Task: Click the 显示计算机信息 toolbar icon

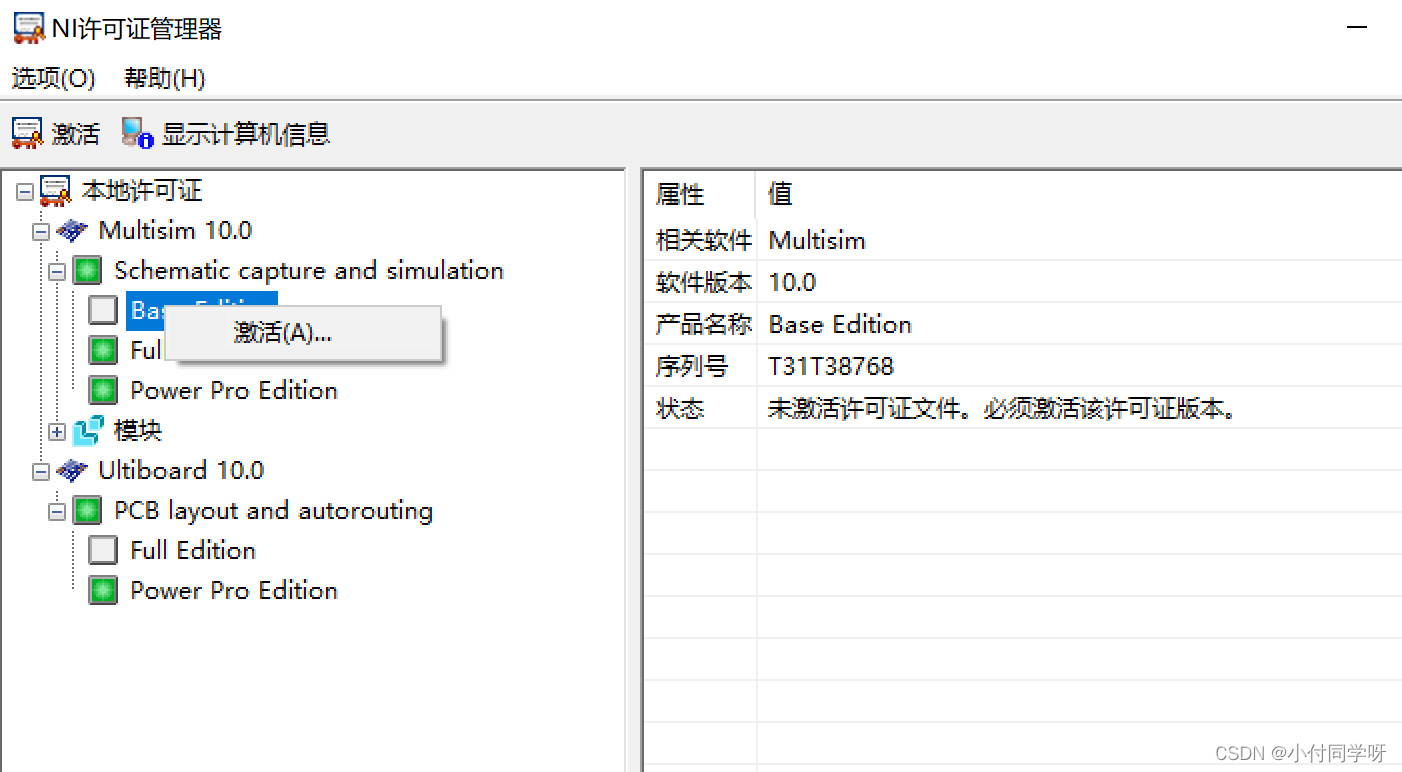Action: [x=138, y=133]
